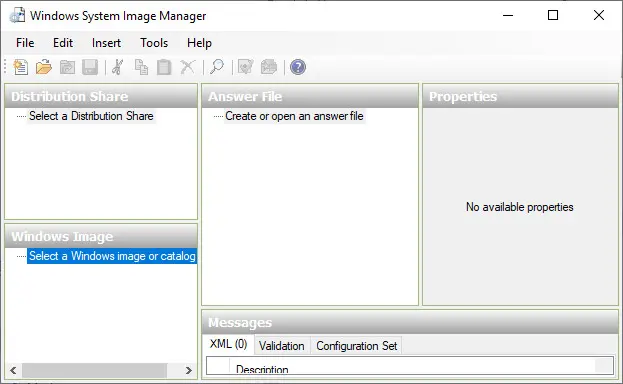
Task: Switch to the XML (0) messages tab
Action: tap(228, 344)
